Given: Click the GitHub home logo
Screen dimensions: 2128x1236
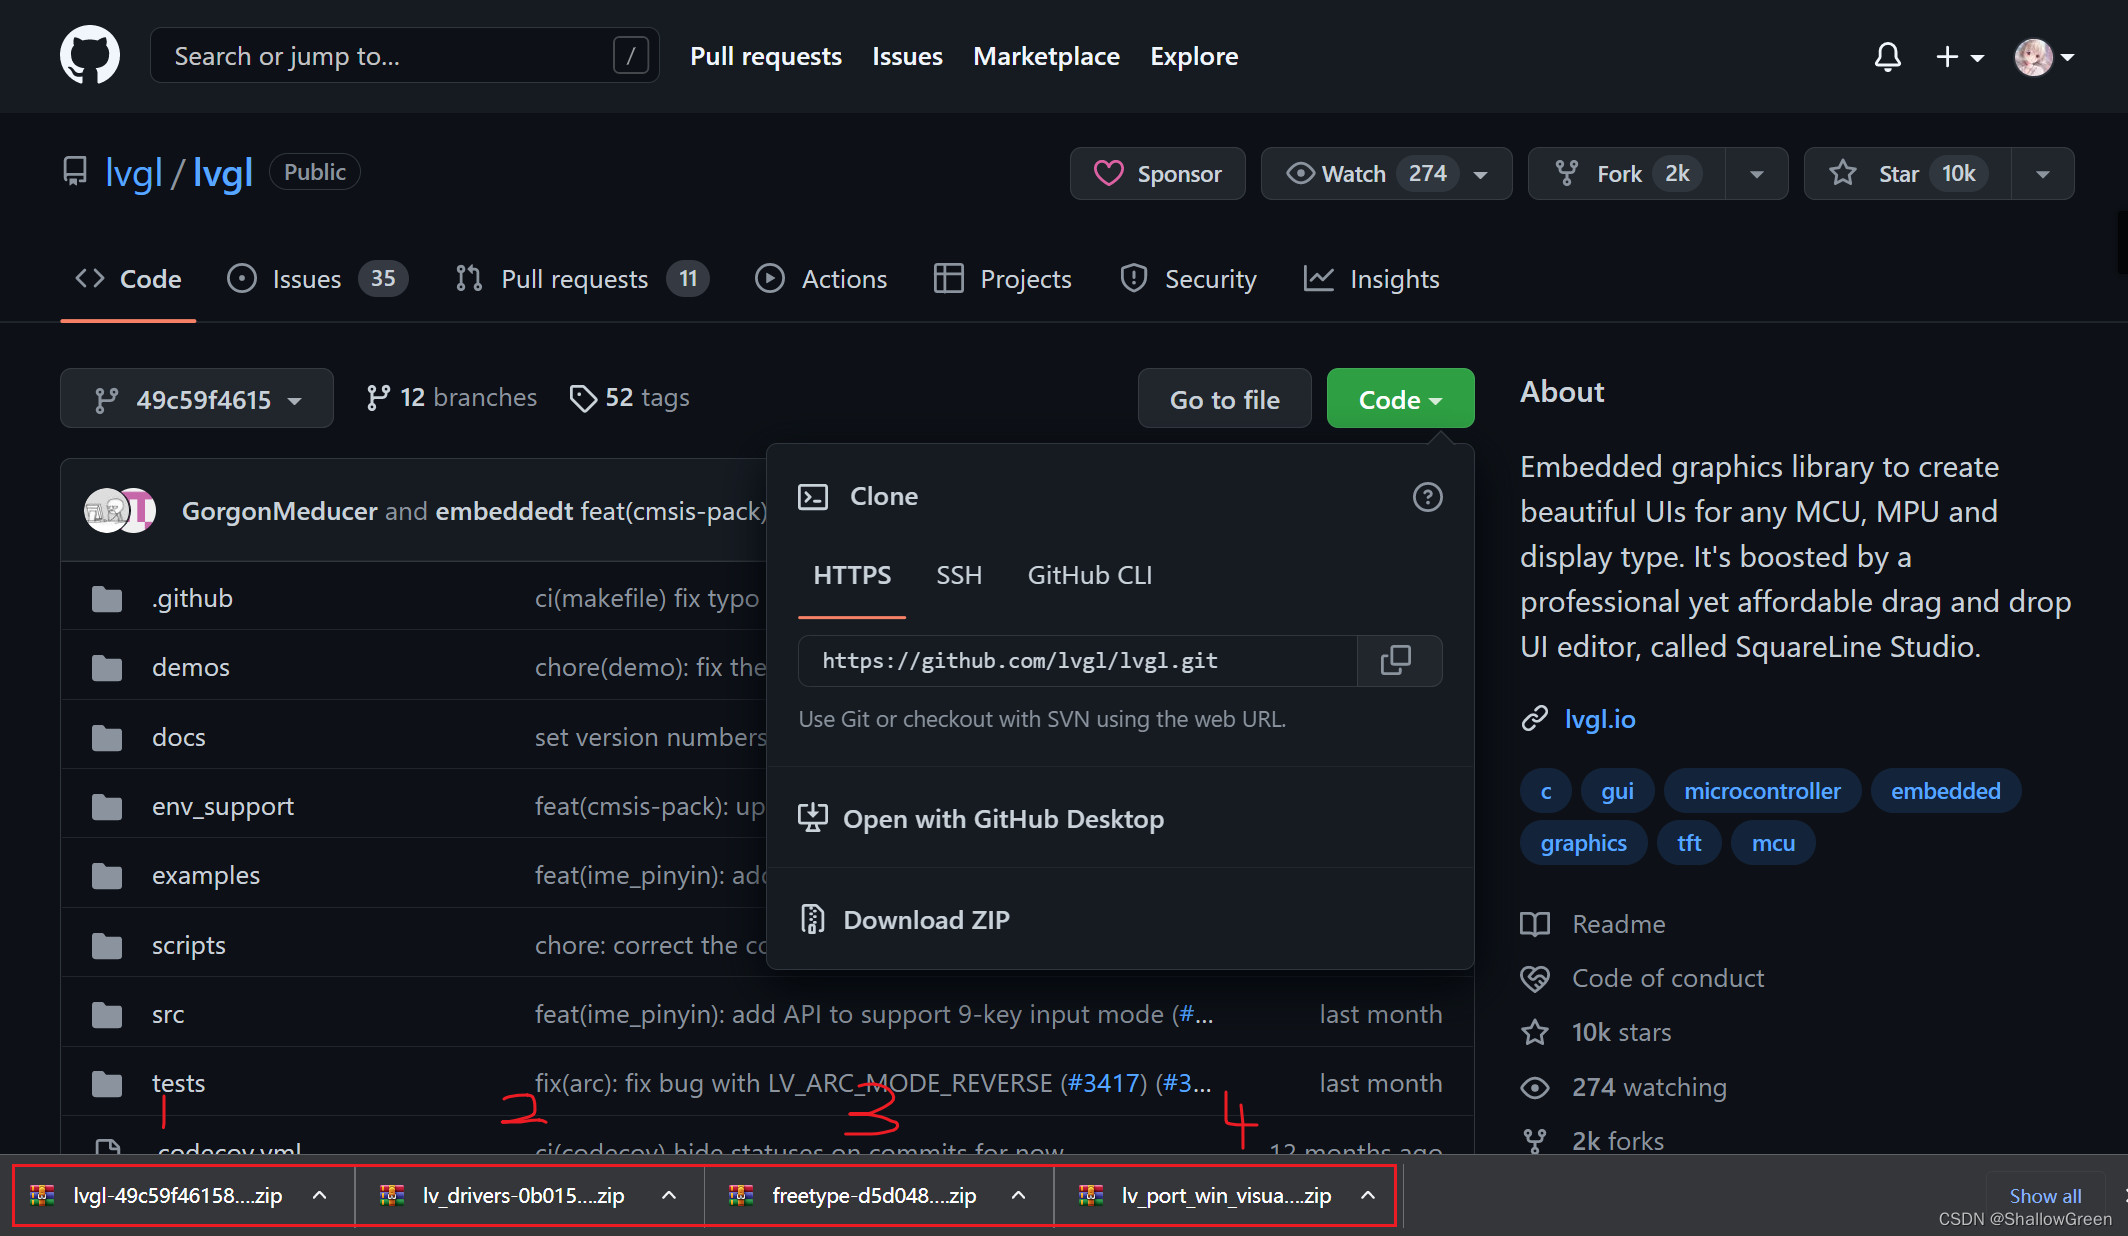Looking at the screenshot, I should click(90, 55).
